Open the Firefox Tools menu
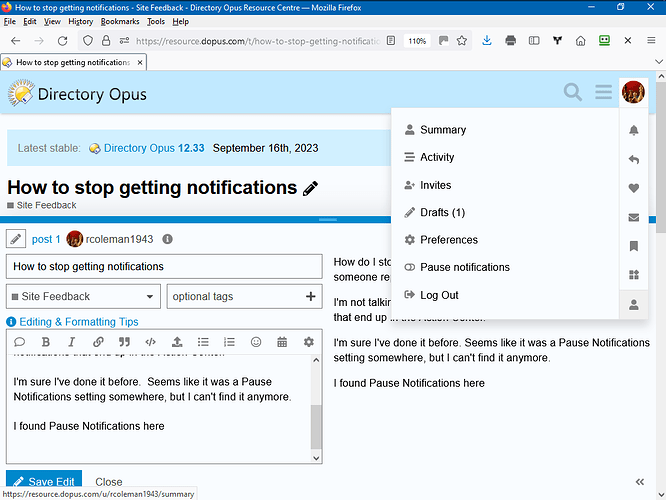The width and height of the screenshot is (666, 500). click(156, 21)
